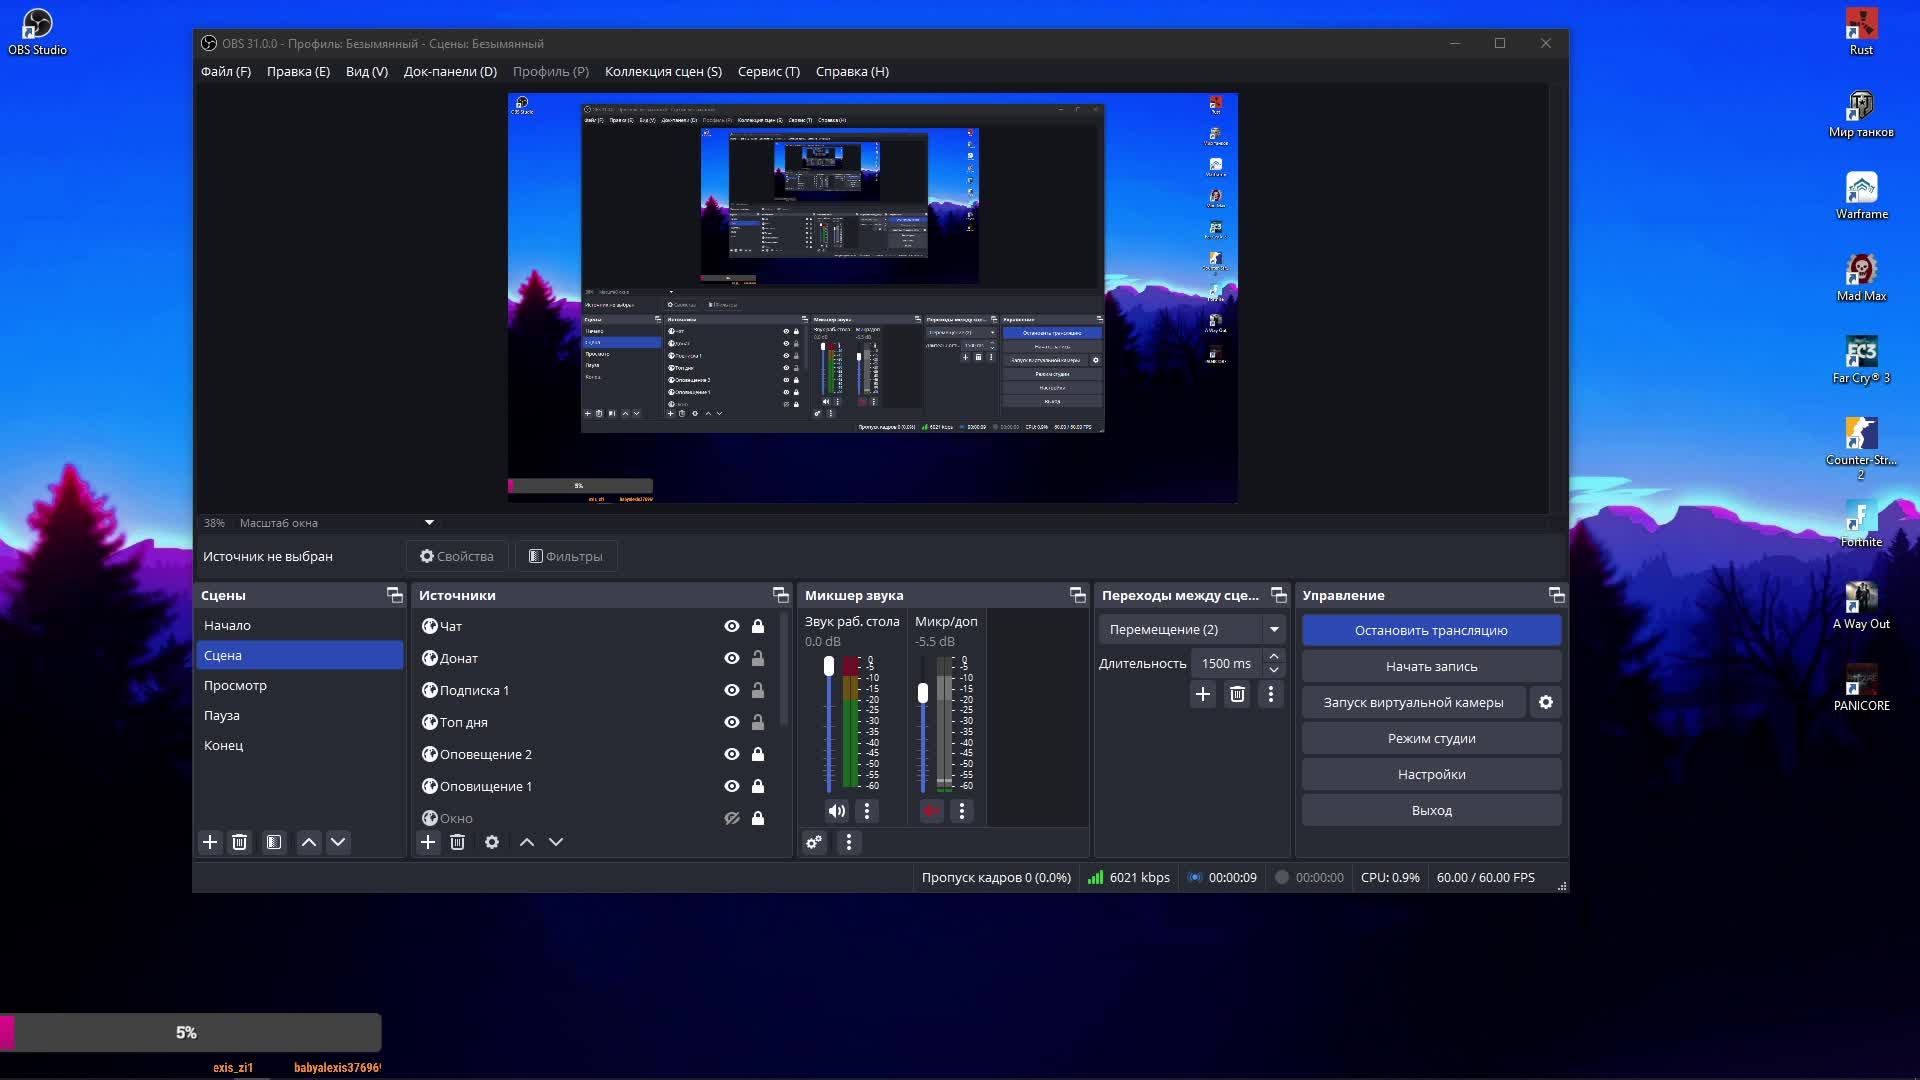The image size is (1920, 1080).
Task: Delete selected source with trash icon
Action: coord(457,842)
